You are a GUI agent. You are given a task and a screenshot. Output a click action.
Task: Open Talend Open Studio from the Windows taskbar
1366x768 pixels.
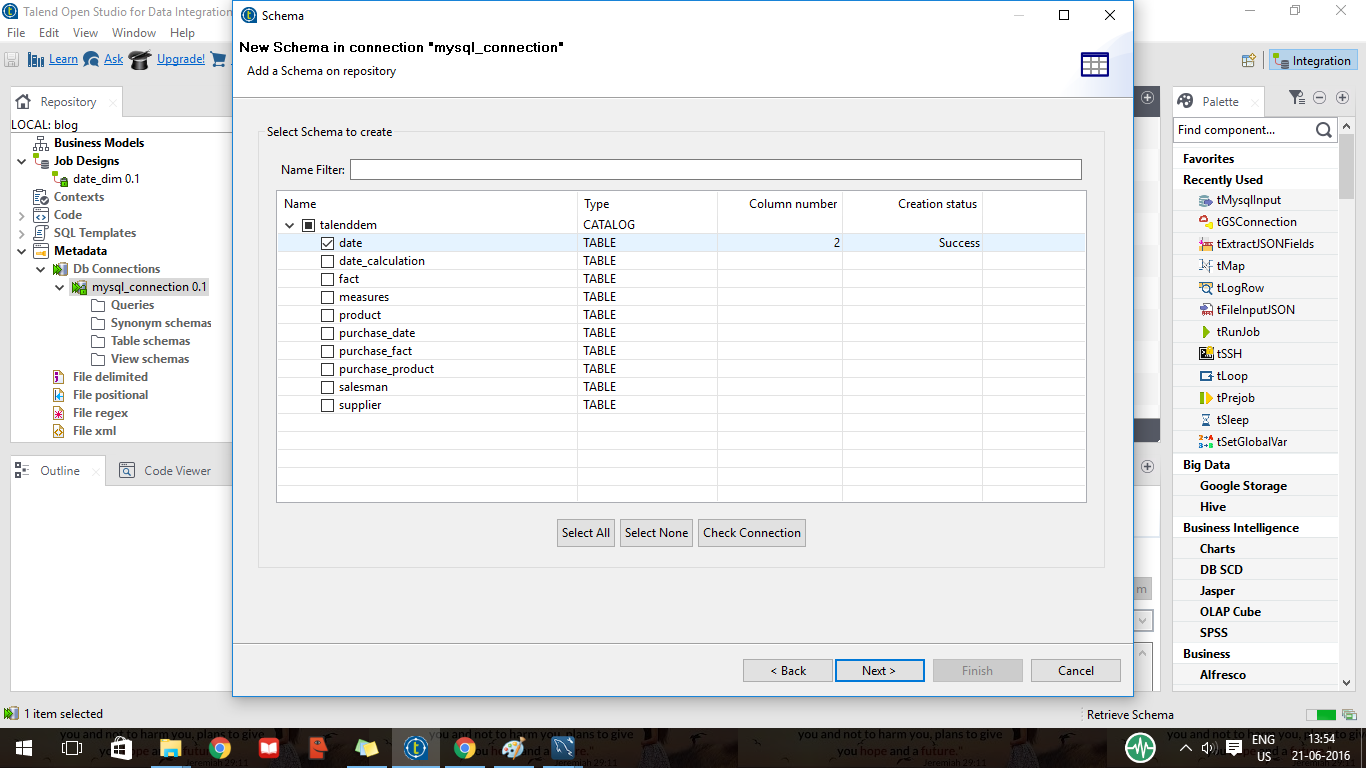click(x=416, y=747)
